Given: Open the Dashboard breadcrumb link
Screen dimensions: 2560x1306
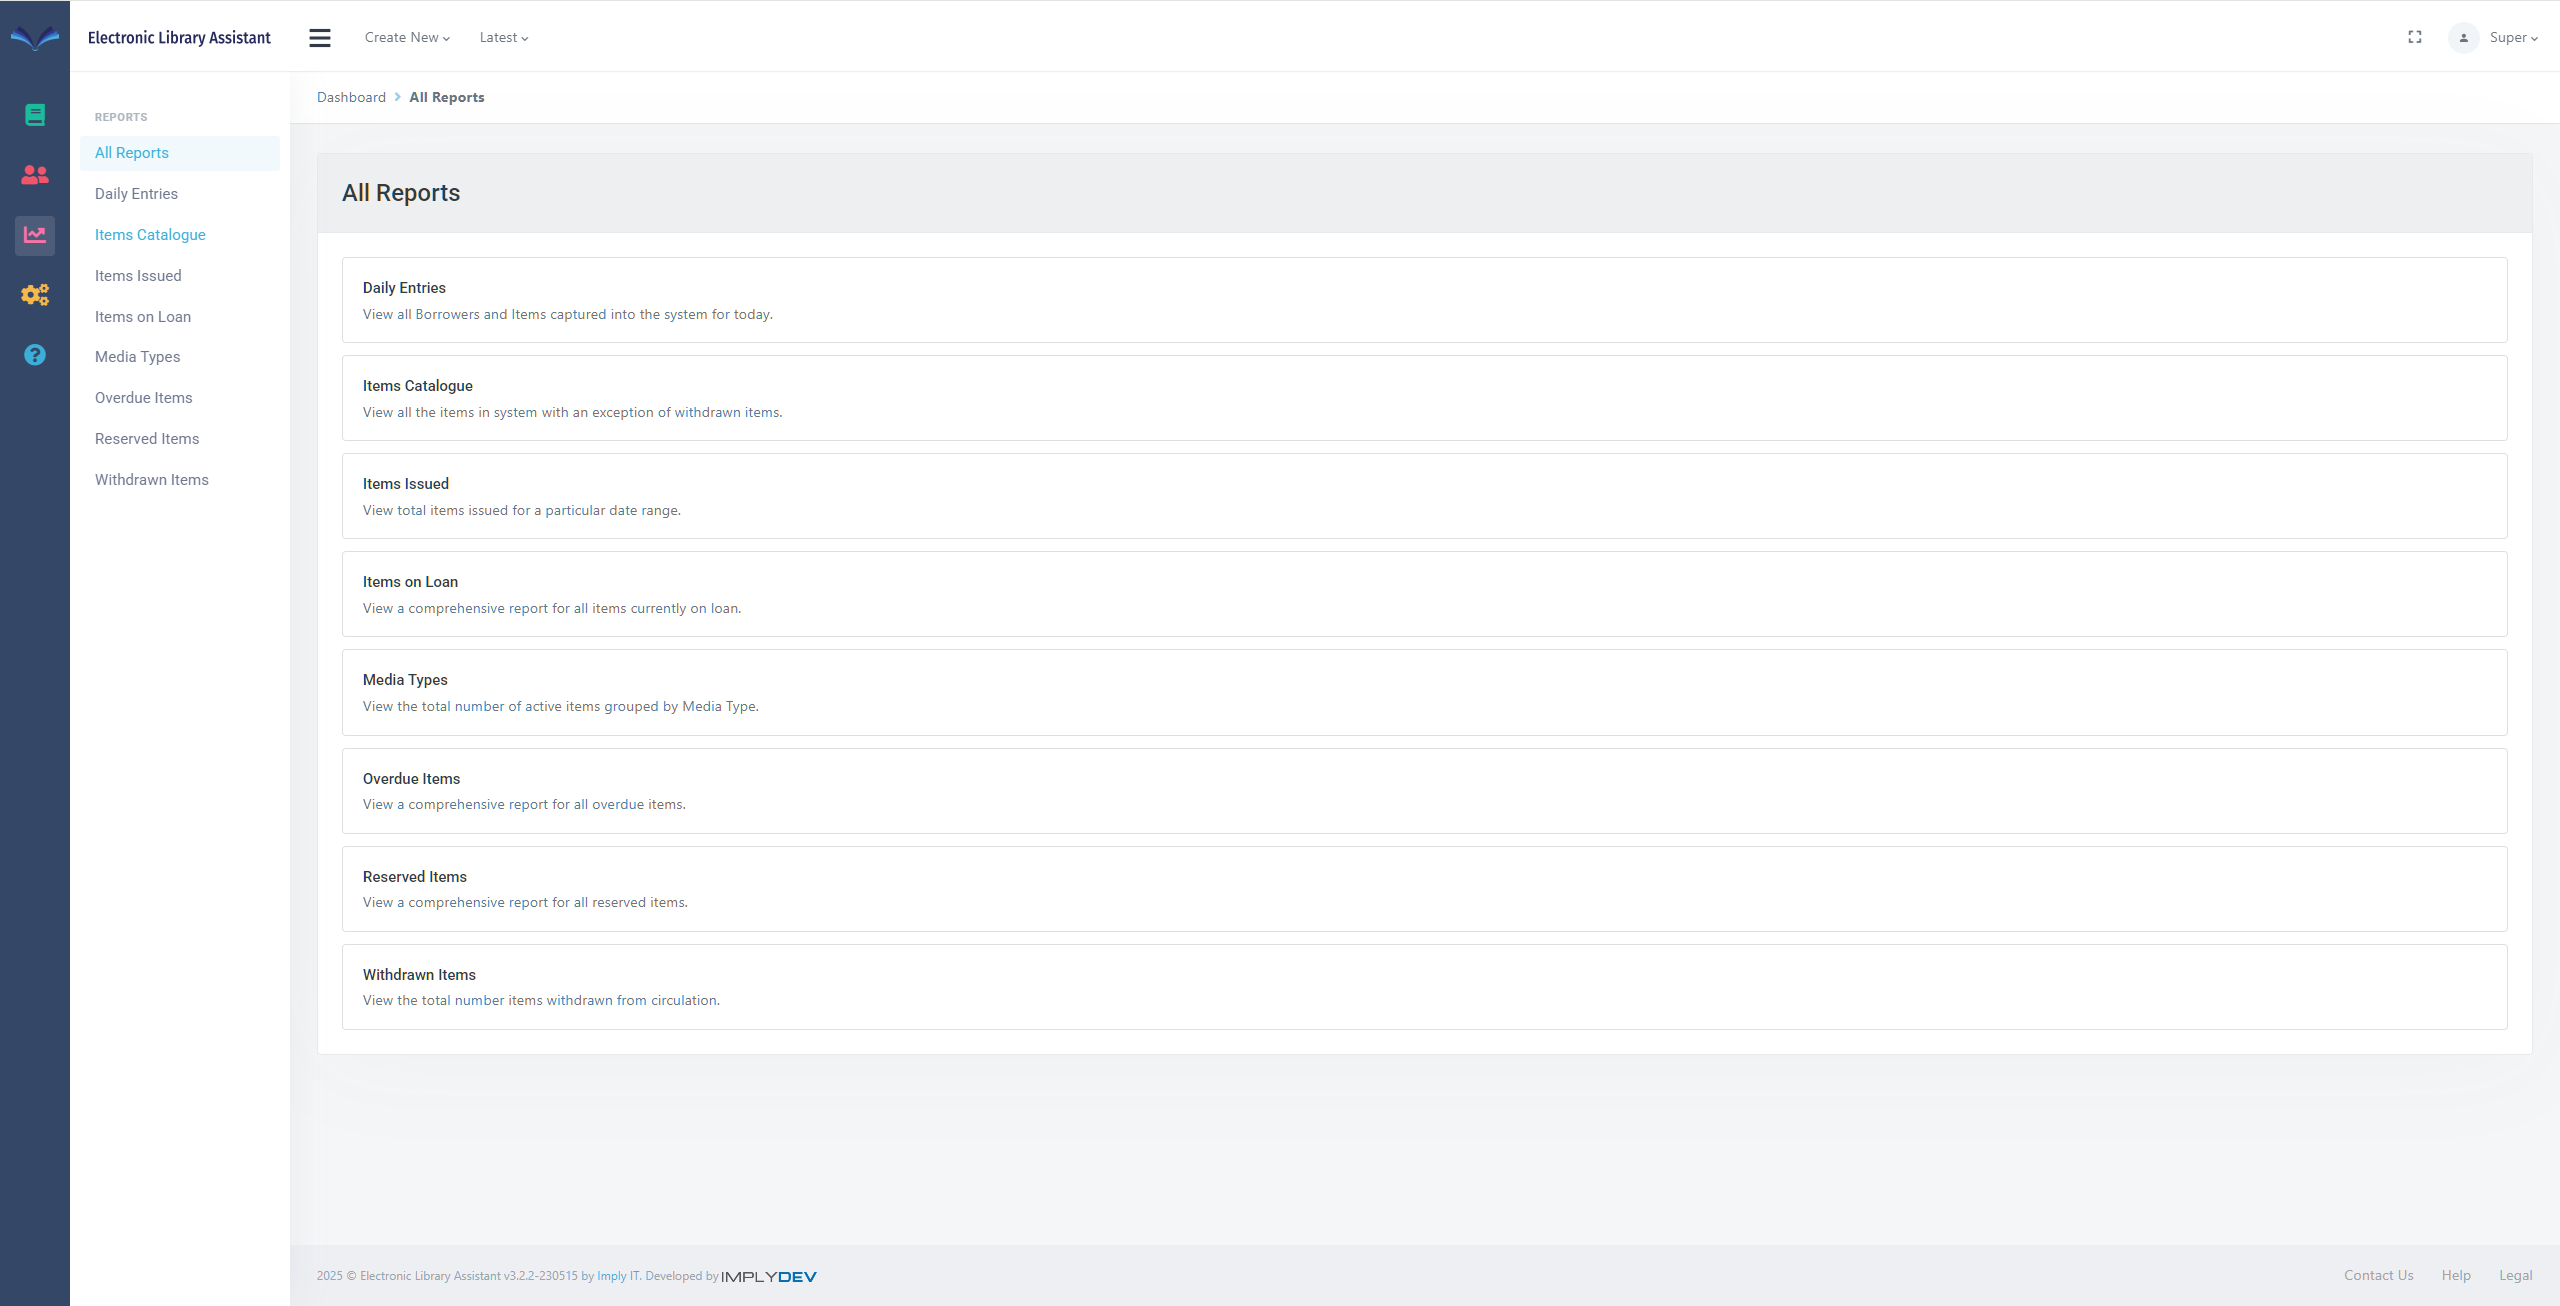Looking at the screenshot, I should point(351,96).
